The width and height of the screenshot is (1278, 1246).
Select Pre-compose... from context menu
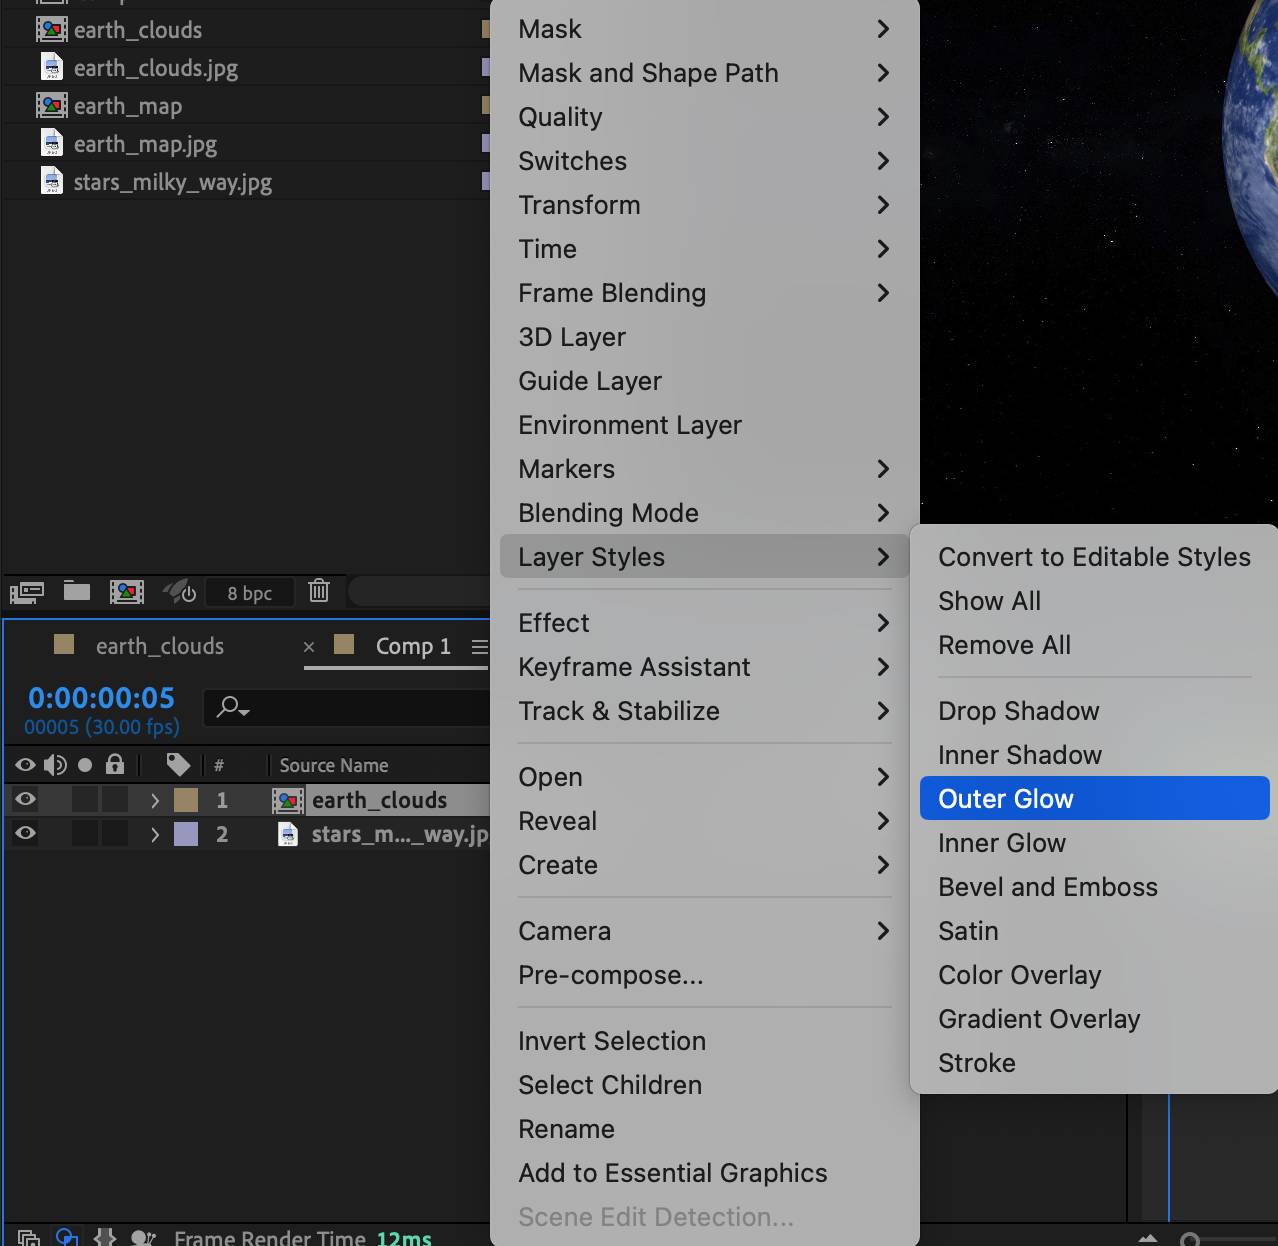click(x=611, y=975)
